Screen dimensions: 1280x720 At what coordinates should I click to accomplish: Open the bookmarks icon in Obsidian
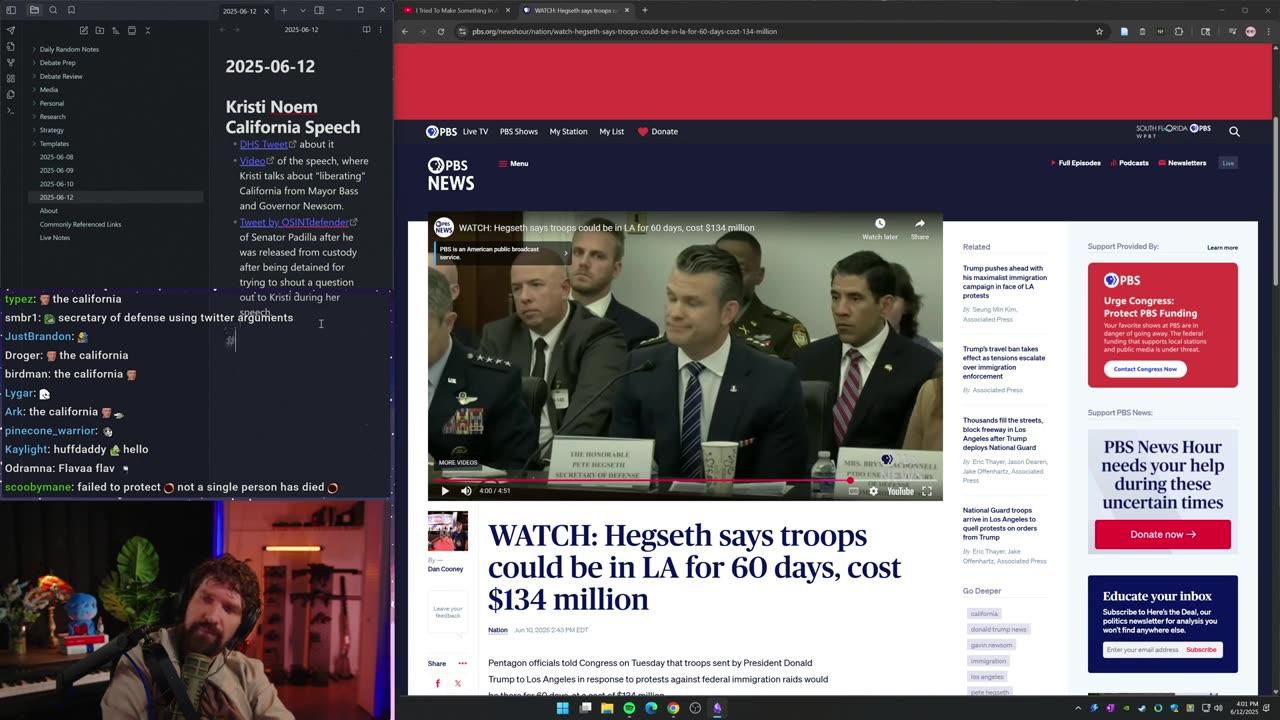click(72, 10)
